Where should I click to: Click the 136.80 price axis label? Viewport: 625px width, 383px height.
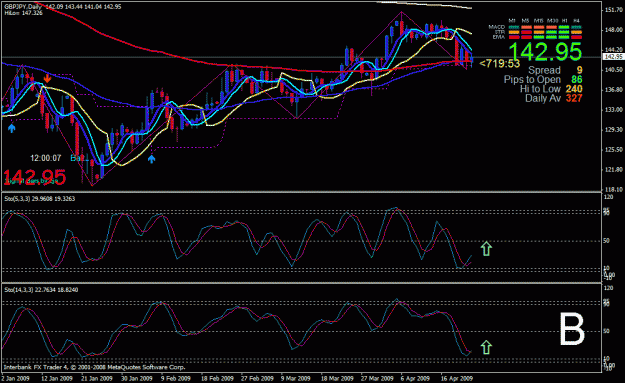coord(613,90)
